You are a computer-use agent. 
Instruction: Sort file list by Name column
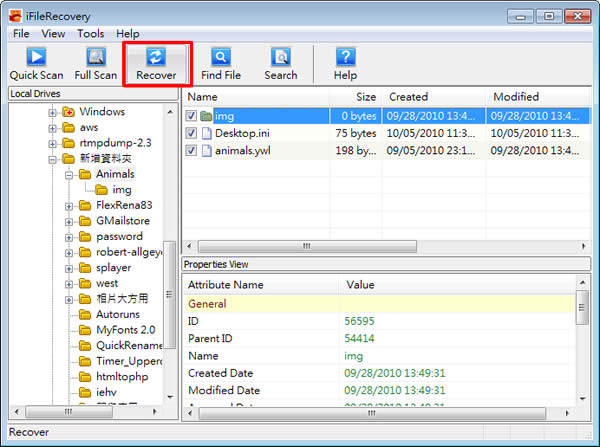point(256,97)
